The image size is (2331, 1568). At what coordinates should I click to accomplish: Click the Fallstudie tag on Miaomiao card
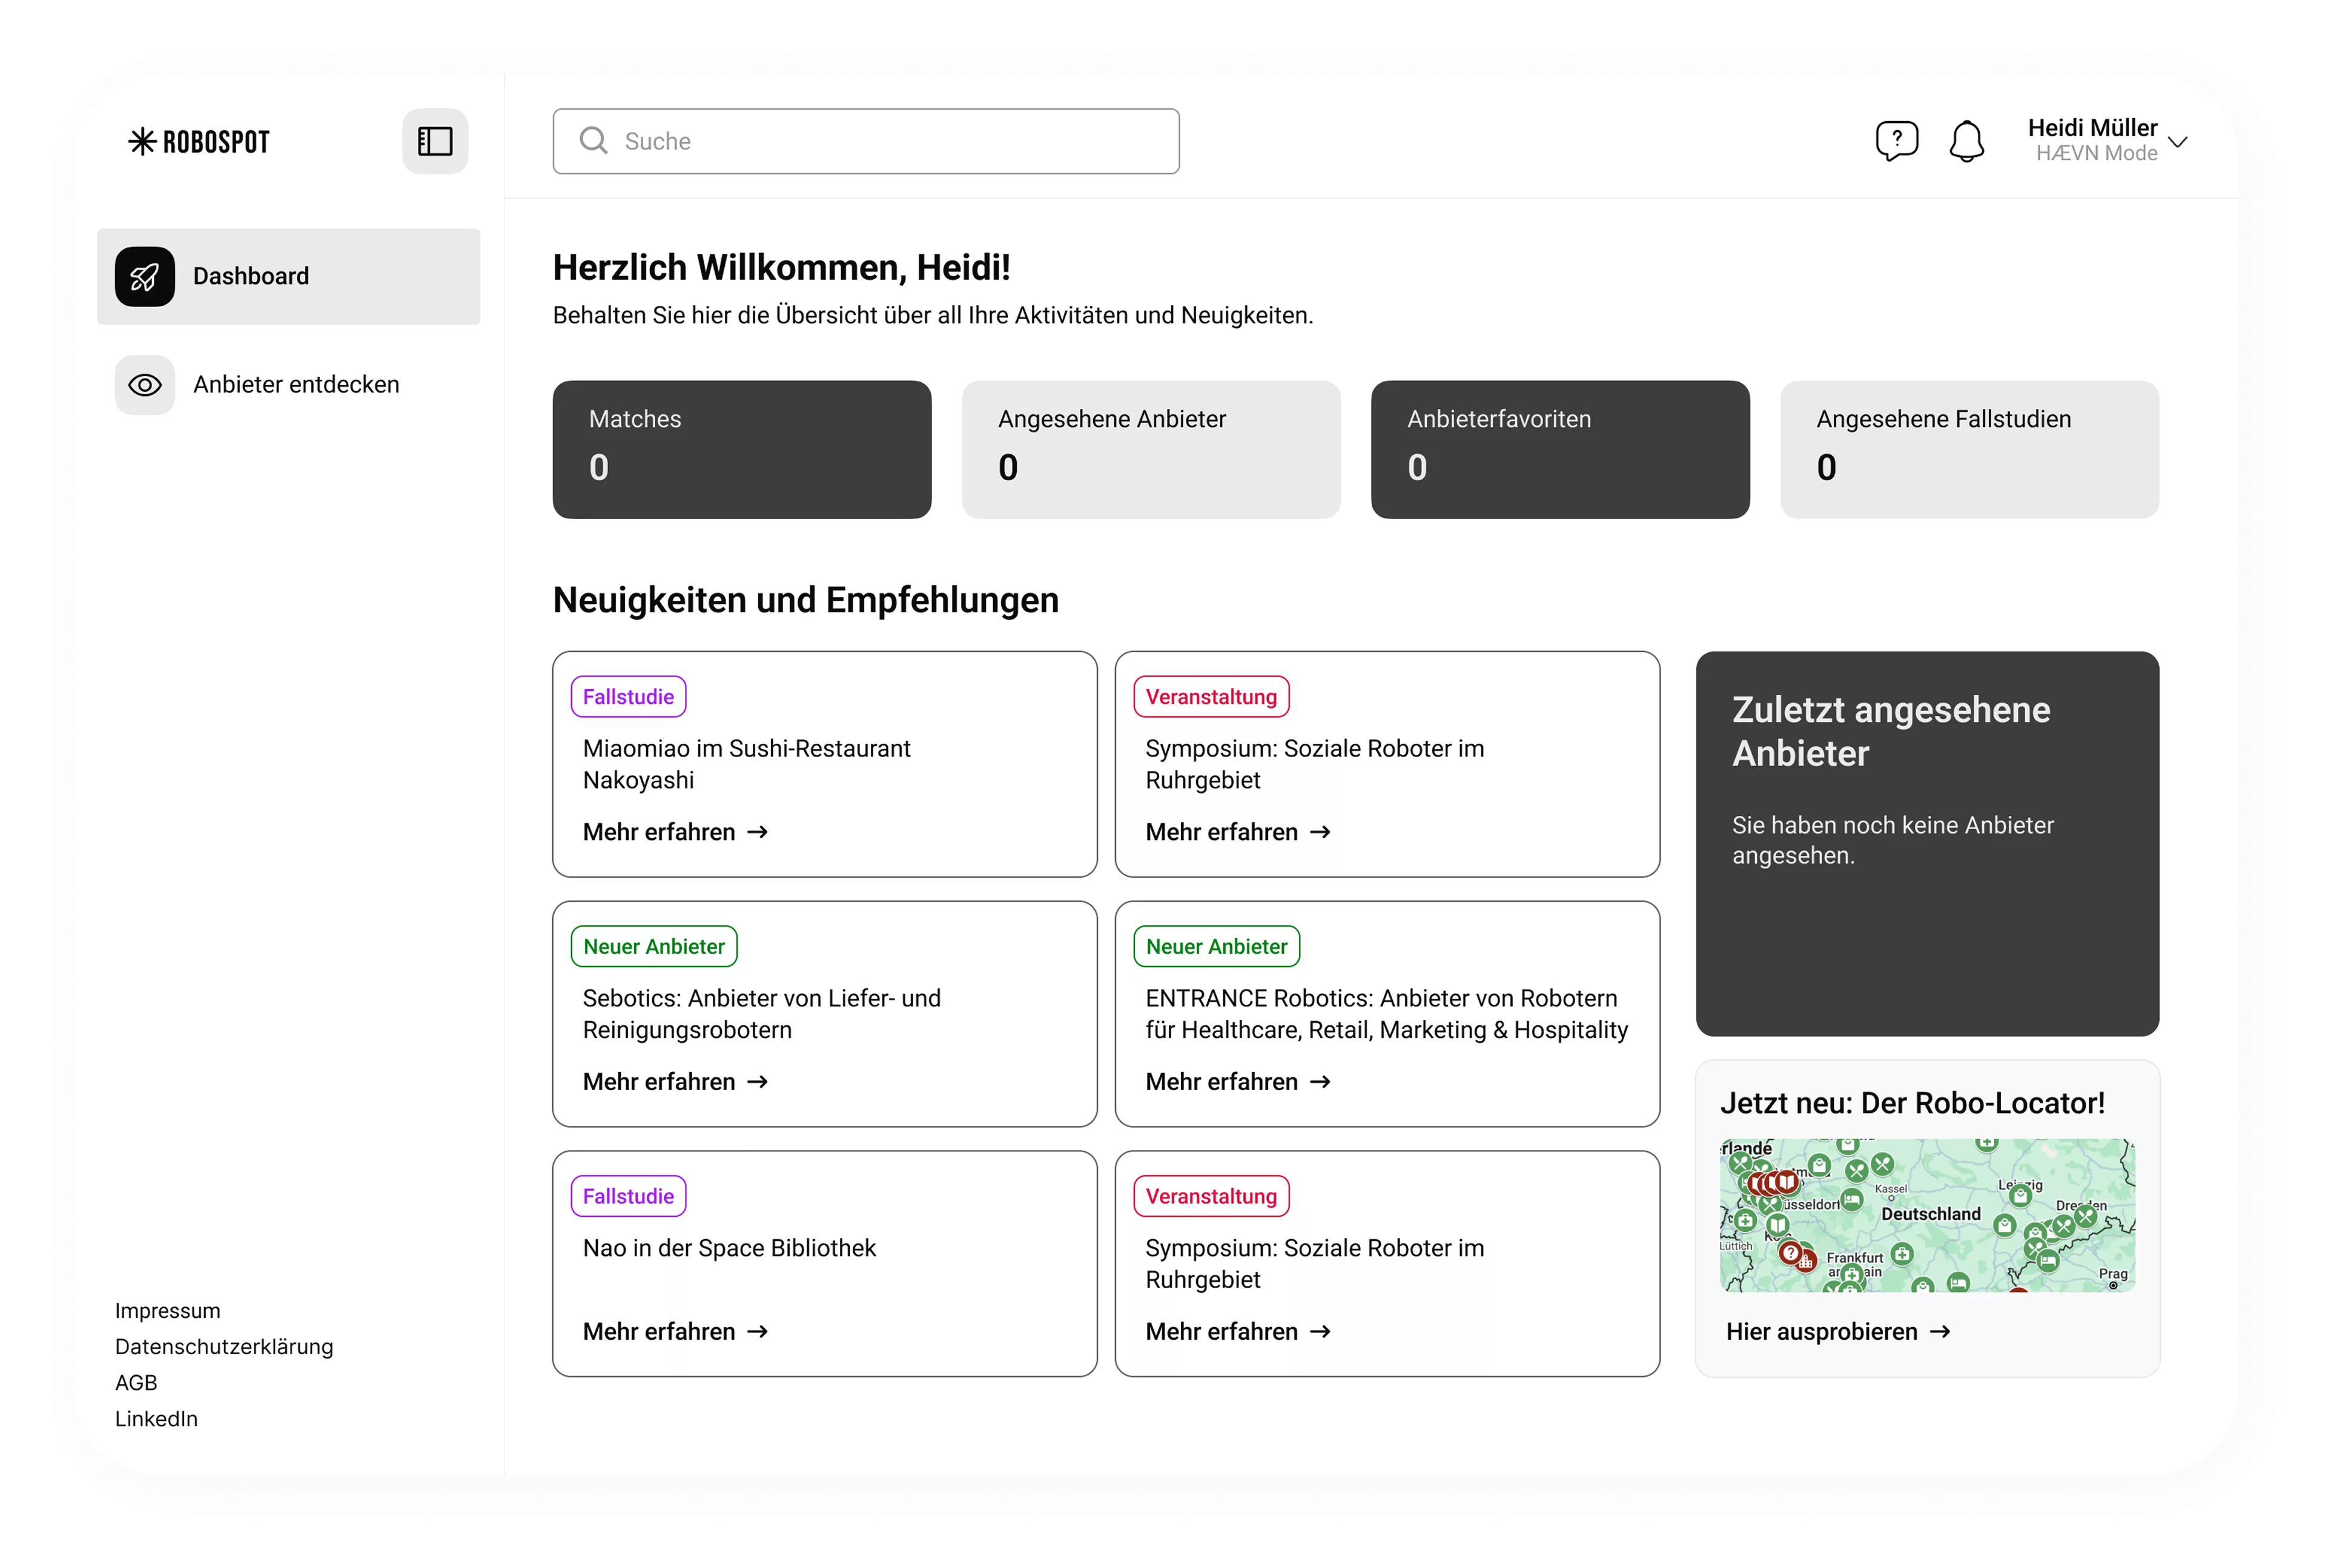tap(628, 696)
